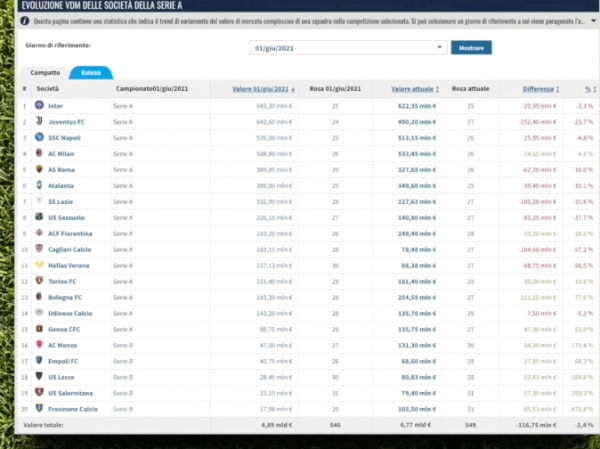This screenshot has height=449, width=600.
Task: Click Inter's current value 622,35 mln €
Action: [x=417, y=106]
